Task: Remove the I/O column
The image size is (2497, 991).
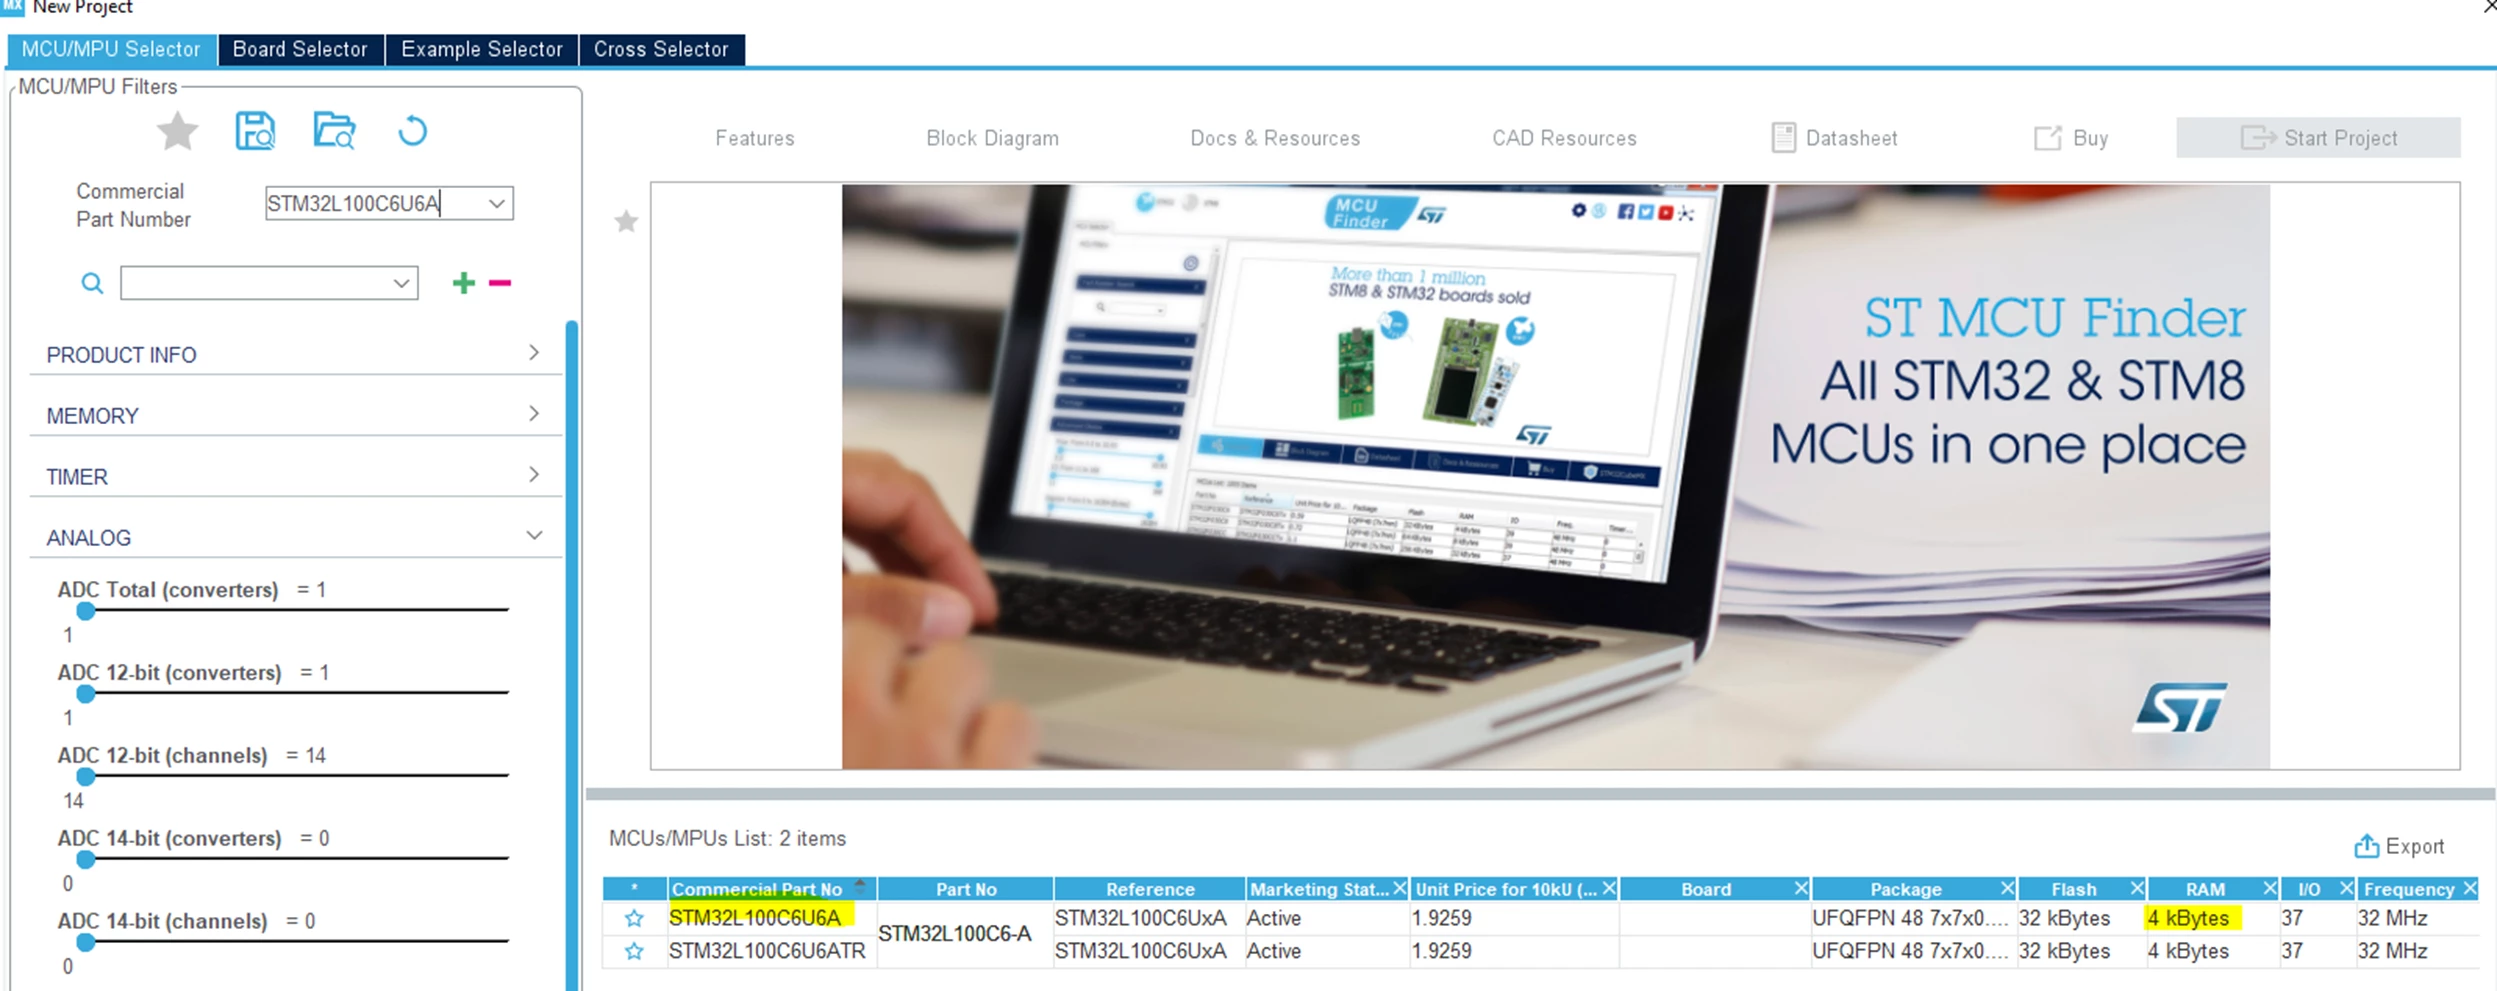Action: 2347,888
